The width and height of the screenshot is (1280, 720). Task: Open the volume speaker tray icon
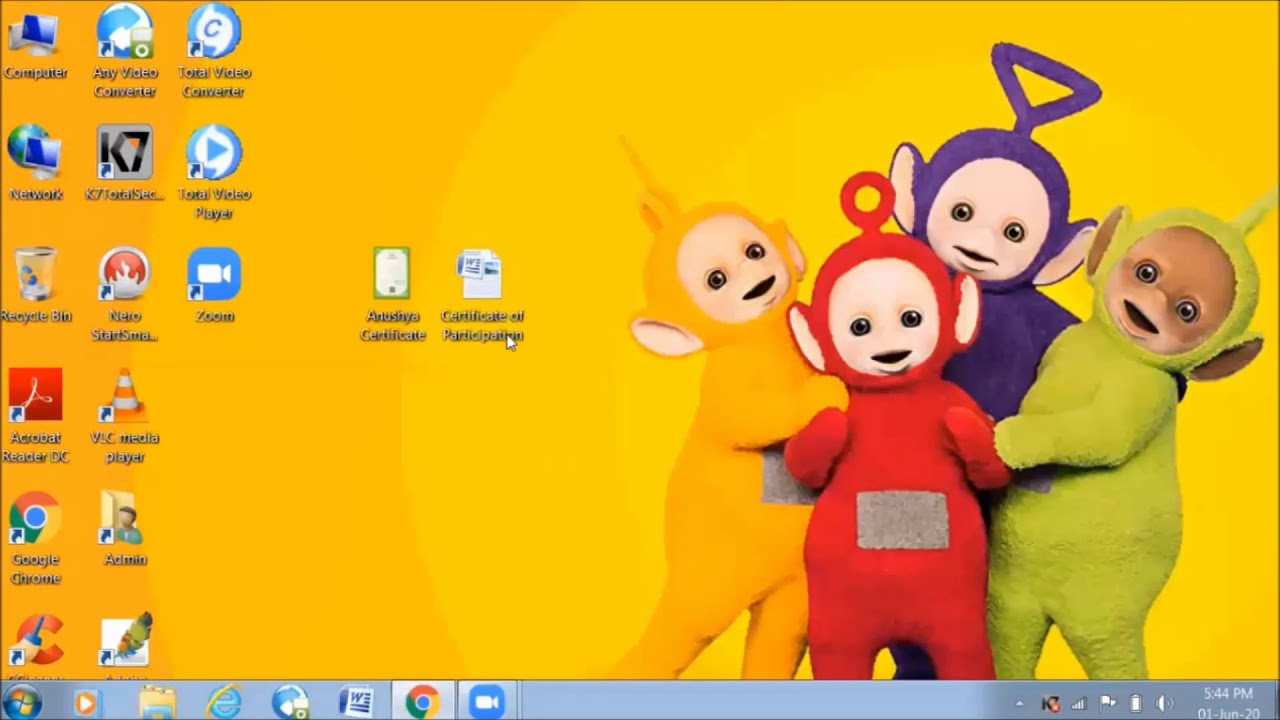(x=1164, y=704)
